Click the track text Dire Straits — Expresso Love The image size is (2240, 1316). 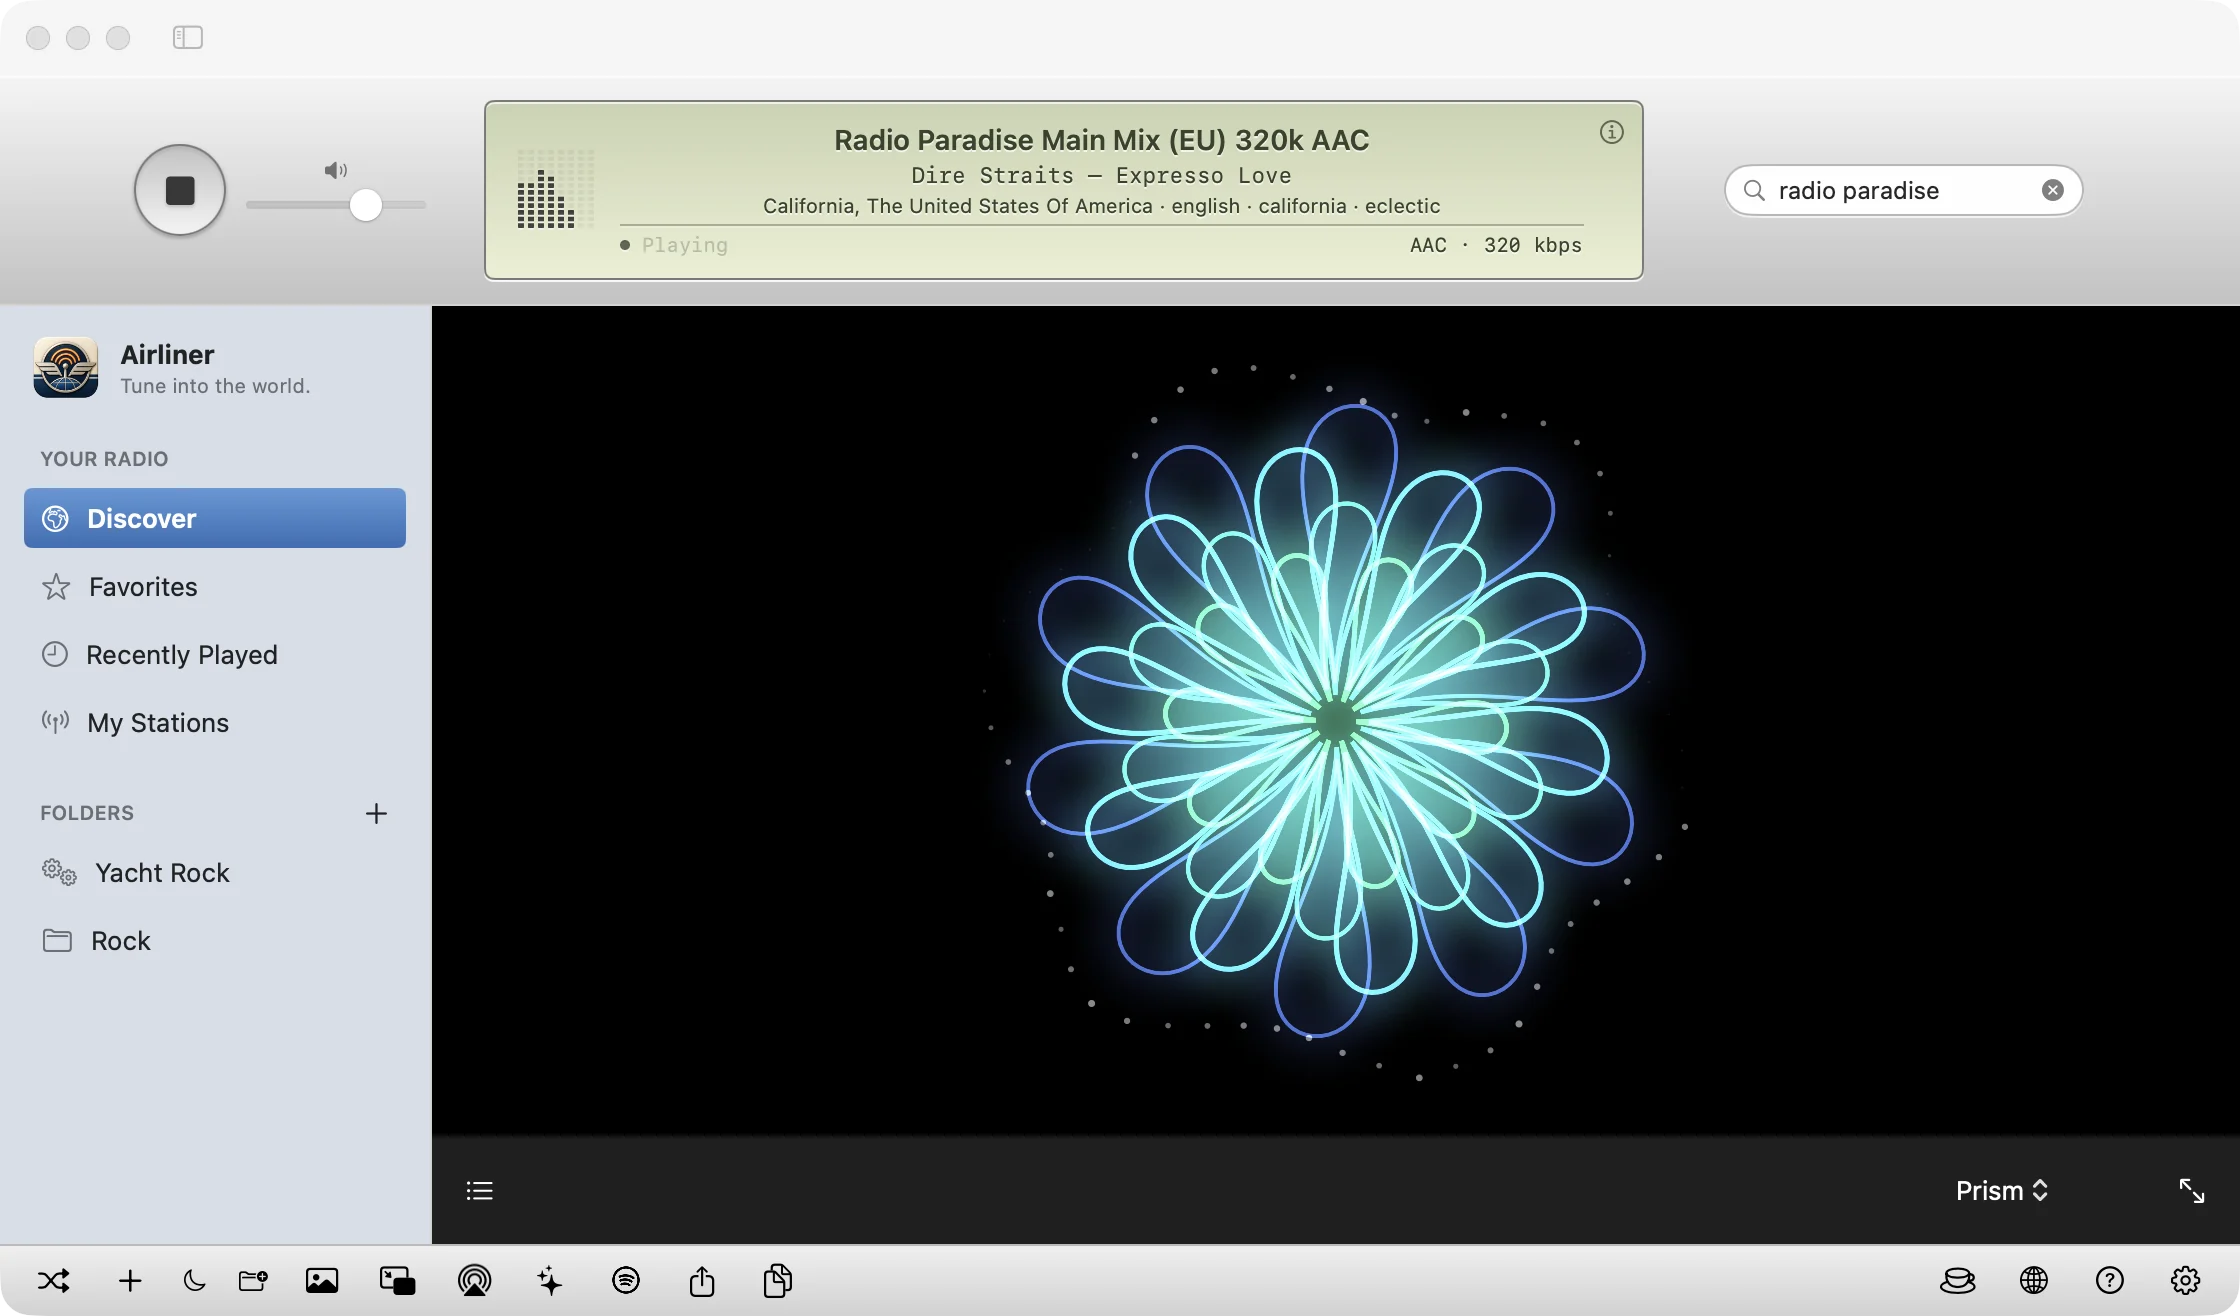1101,176
